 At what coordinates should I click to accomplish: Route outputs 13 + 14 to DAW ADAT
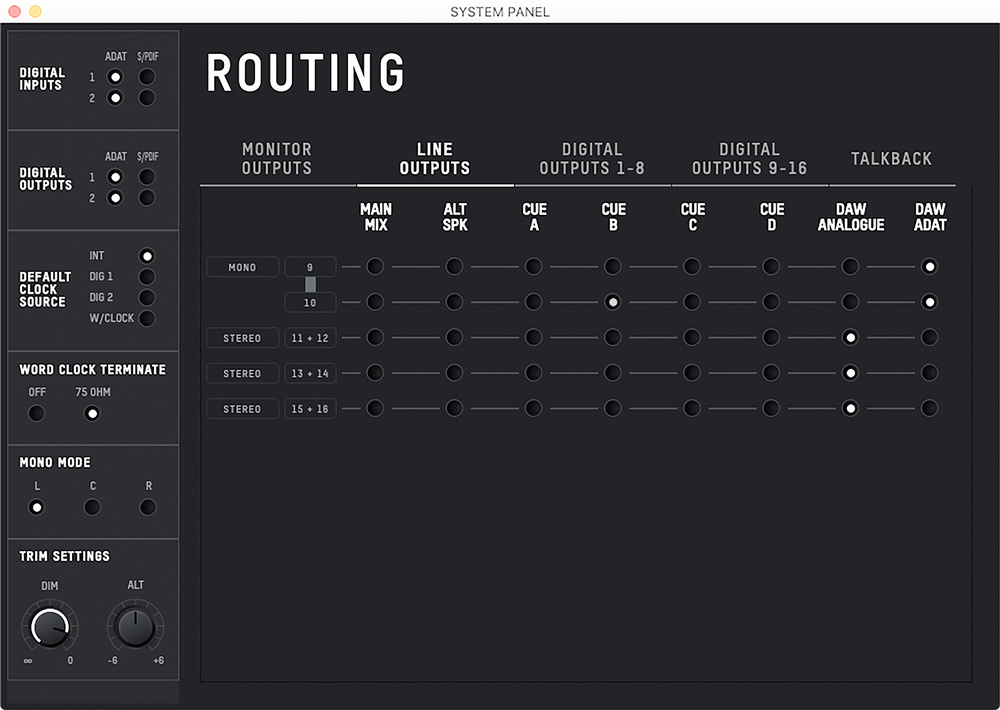click(x=930, y=373)
